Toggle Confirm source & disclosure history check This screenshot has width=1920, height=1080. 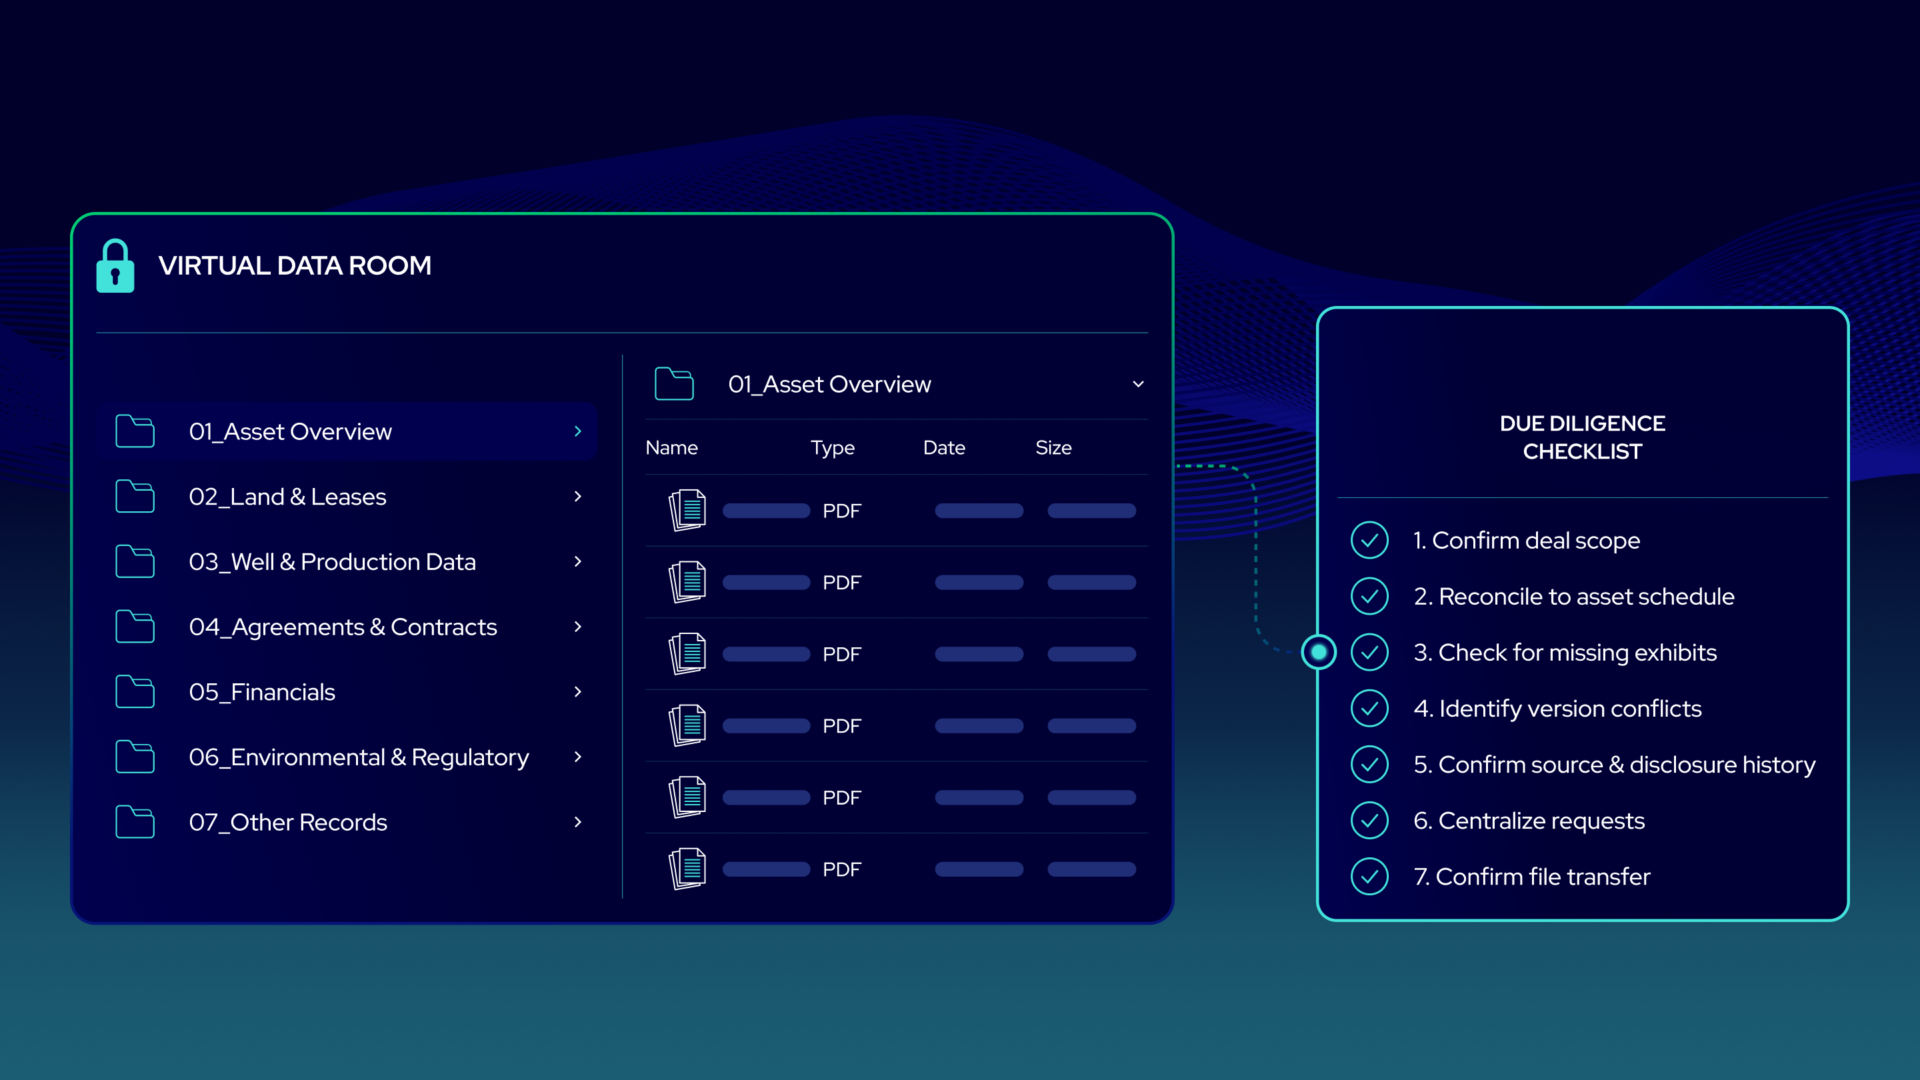(1370, 764)
